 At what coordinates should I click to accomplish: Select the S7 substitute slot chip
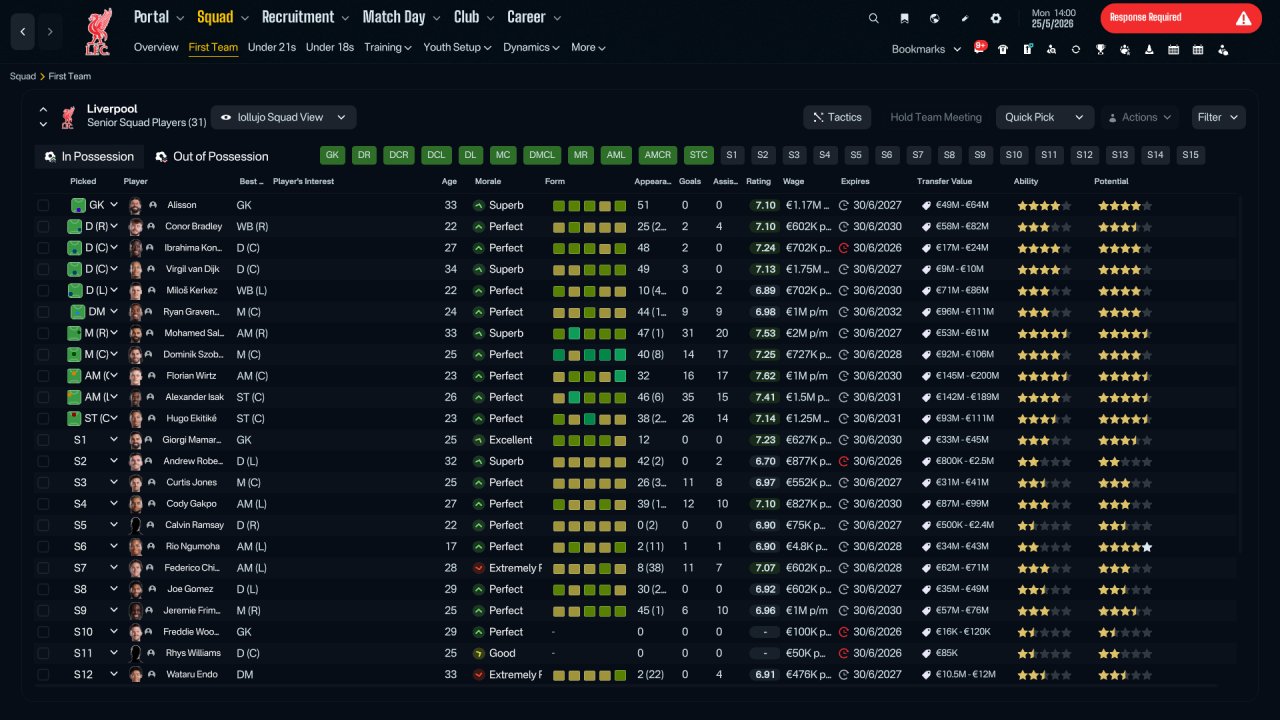click(918, 155)
